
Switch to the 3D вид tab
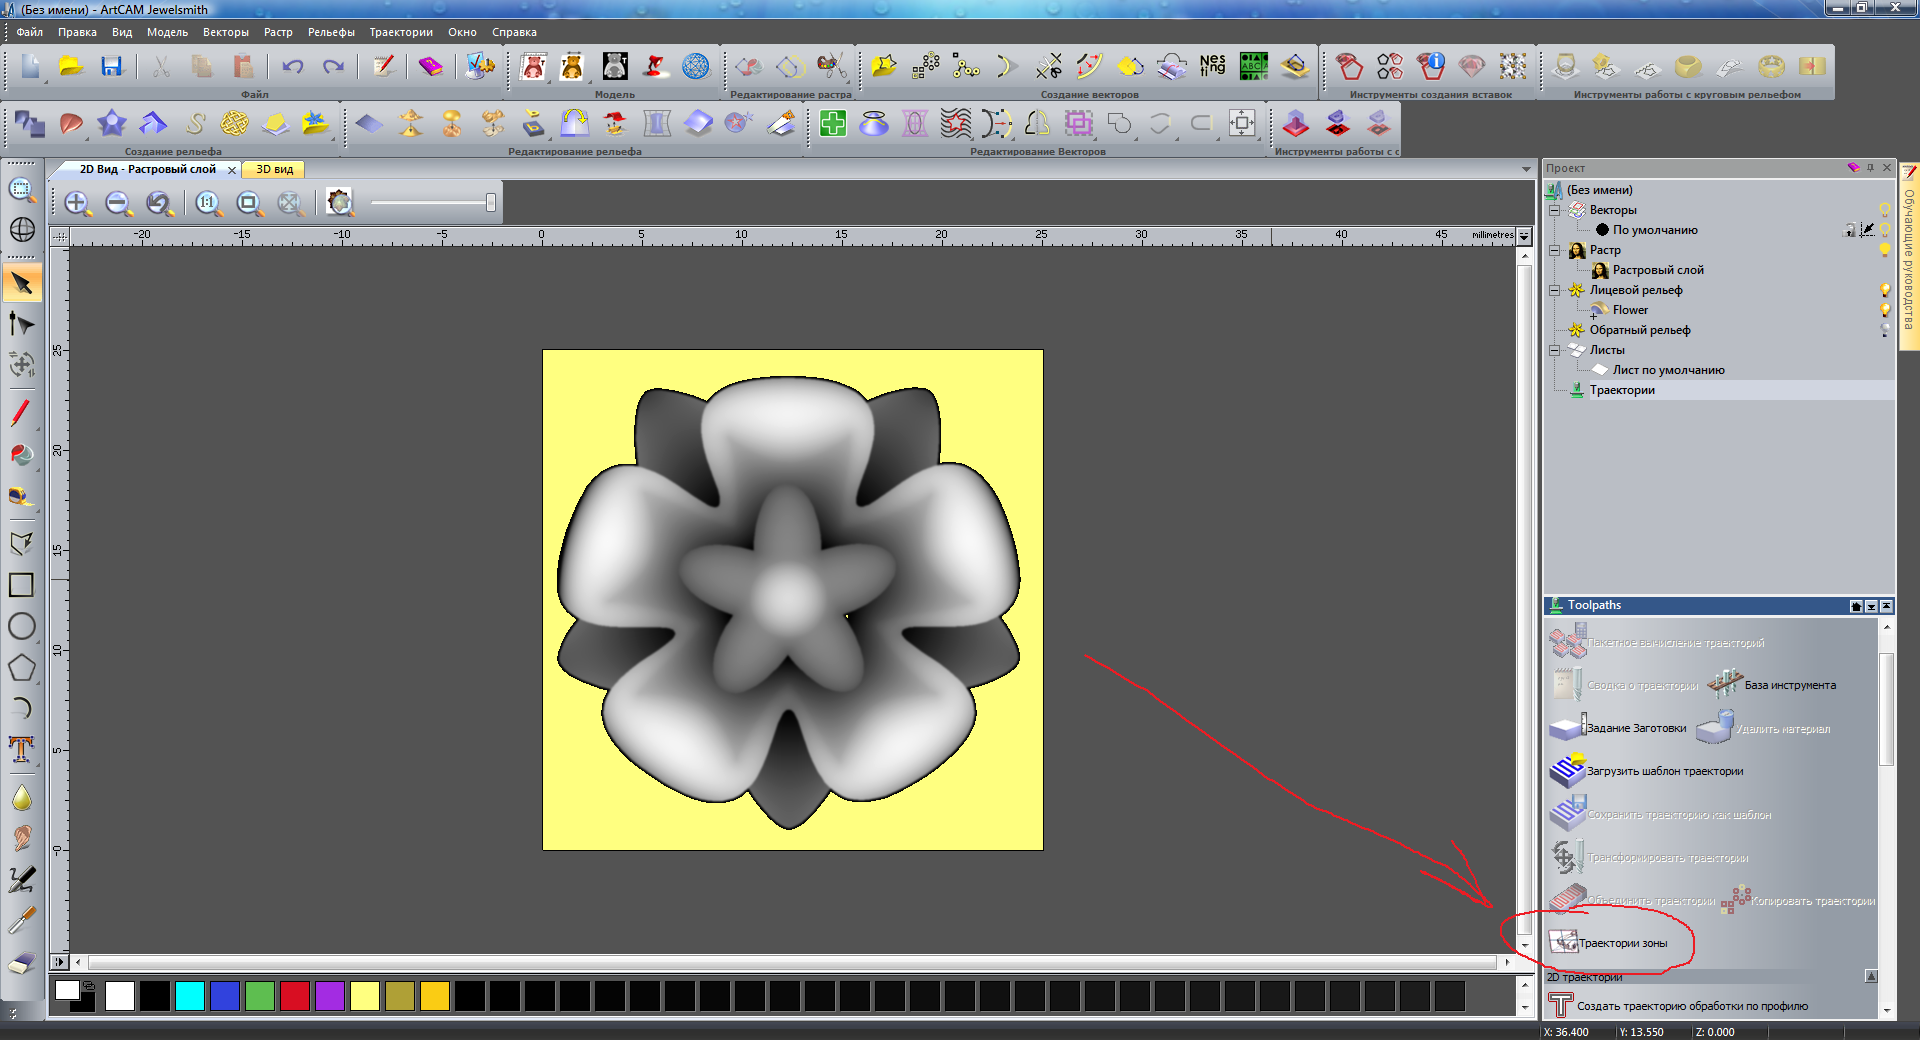coord(274,169)
